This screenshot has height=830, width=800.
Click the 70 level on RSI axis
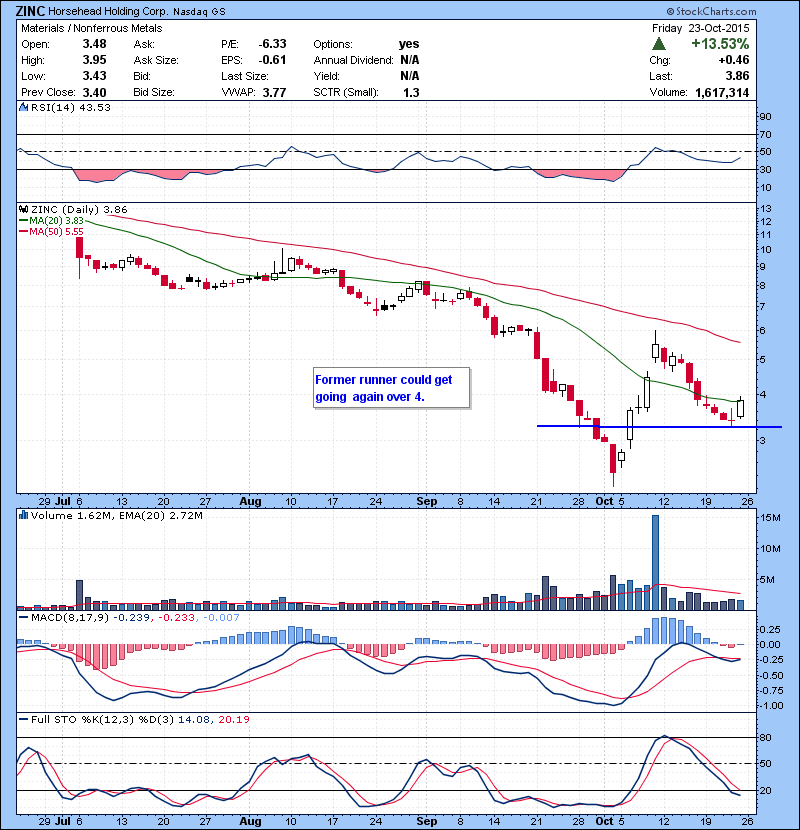click(766, 134)
